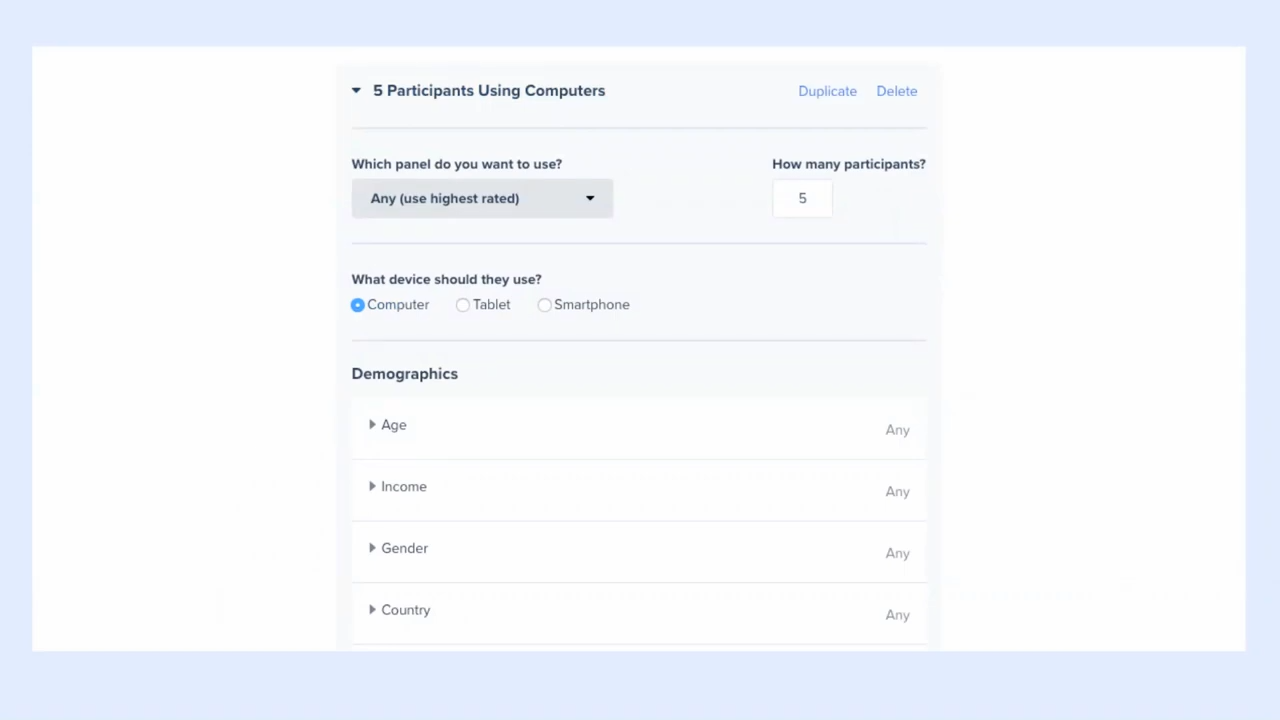Click the participants count input field
The image size is (1280, 720).
pos(802,198)
